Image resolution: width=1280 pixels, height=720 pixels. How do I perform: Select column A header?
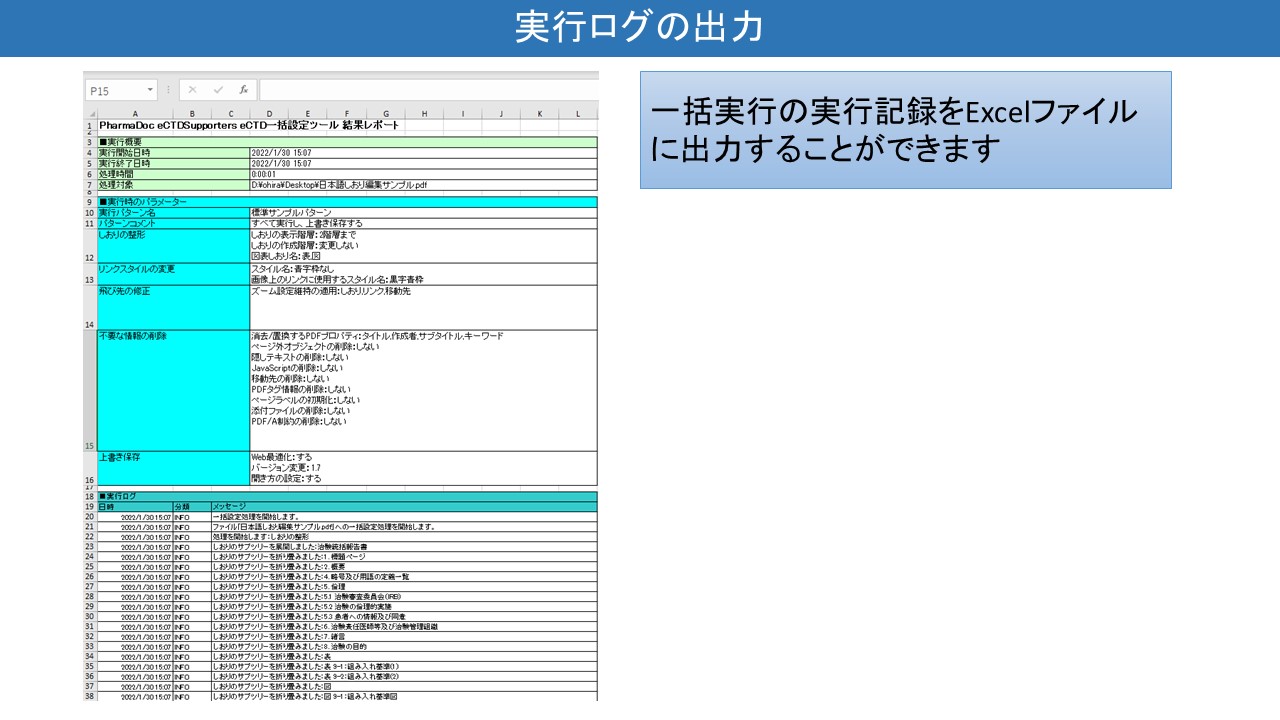tap(135, 114)
